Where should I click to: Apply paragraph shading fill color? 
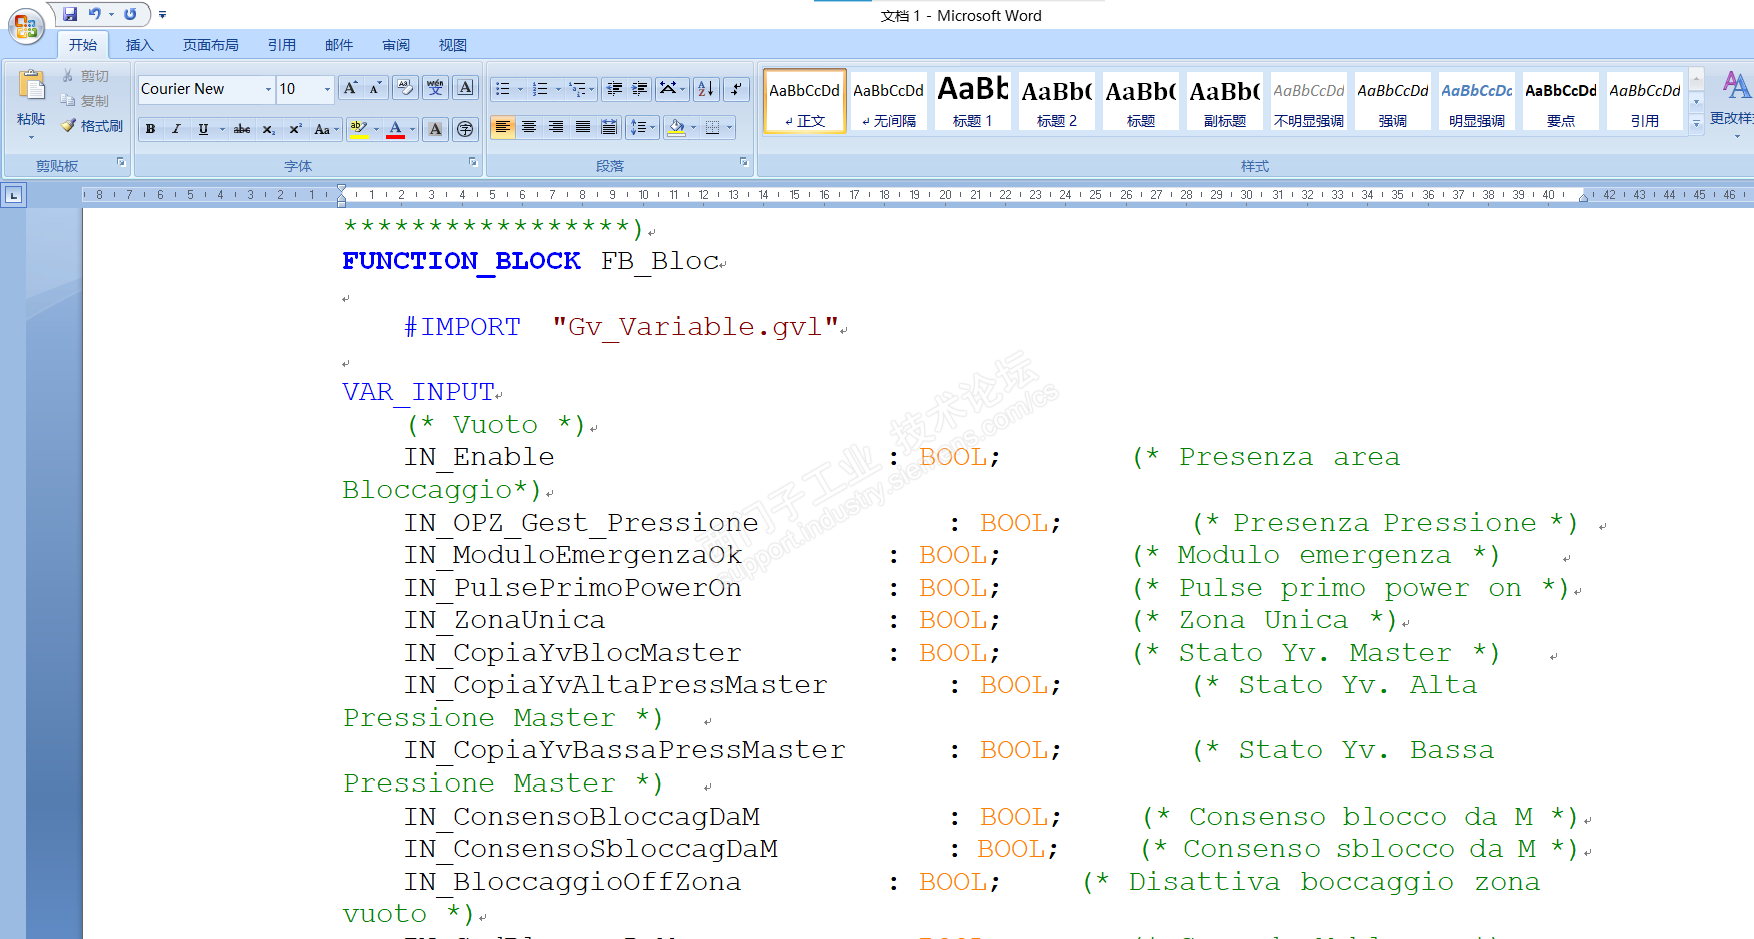coord(677,127)
